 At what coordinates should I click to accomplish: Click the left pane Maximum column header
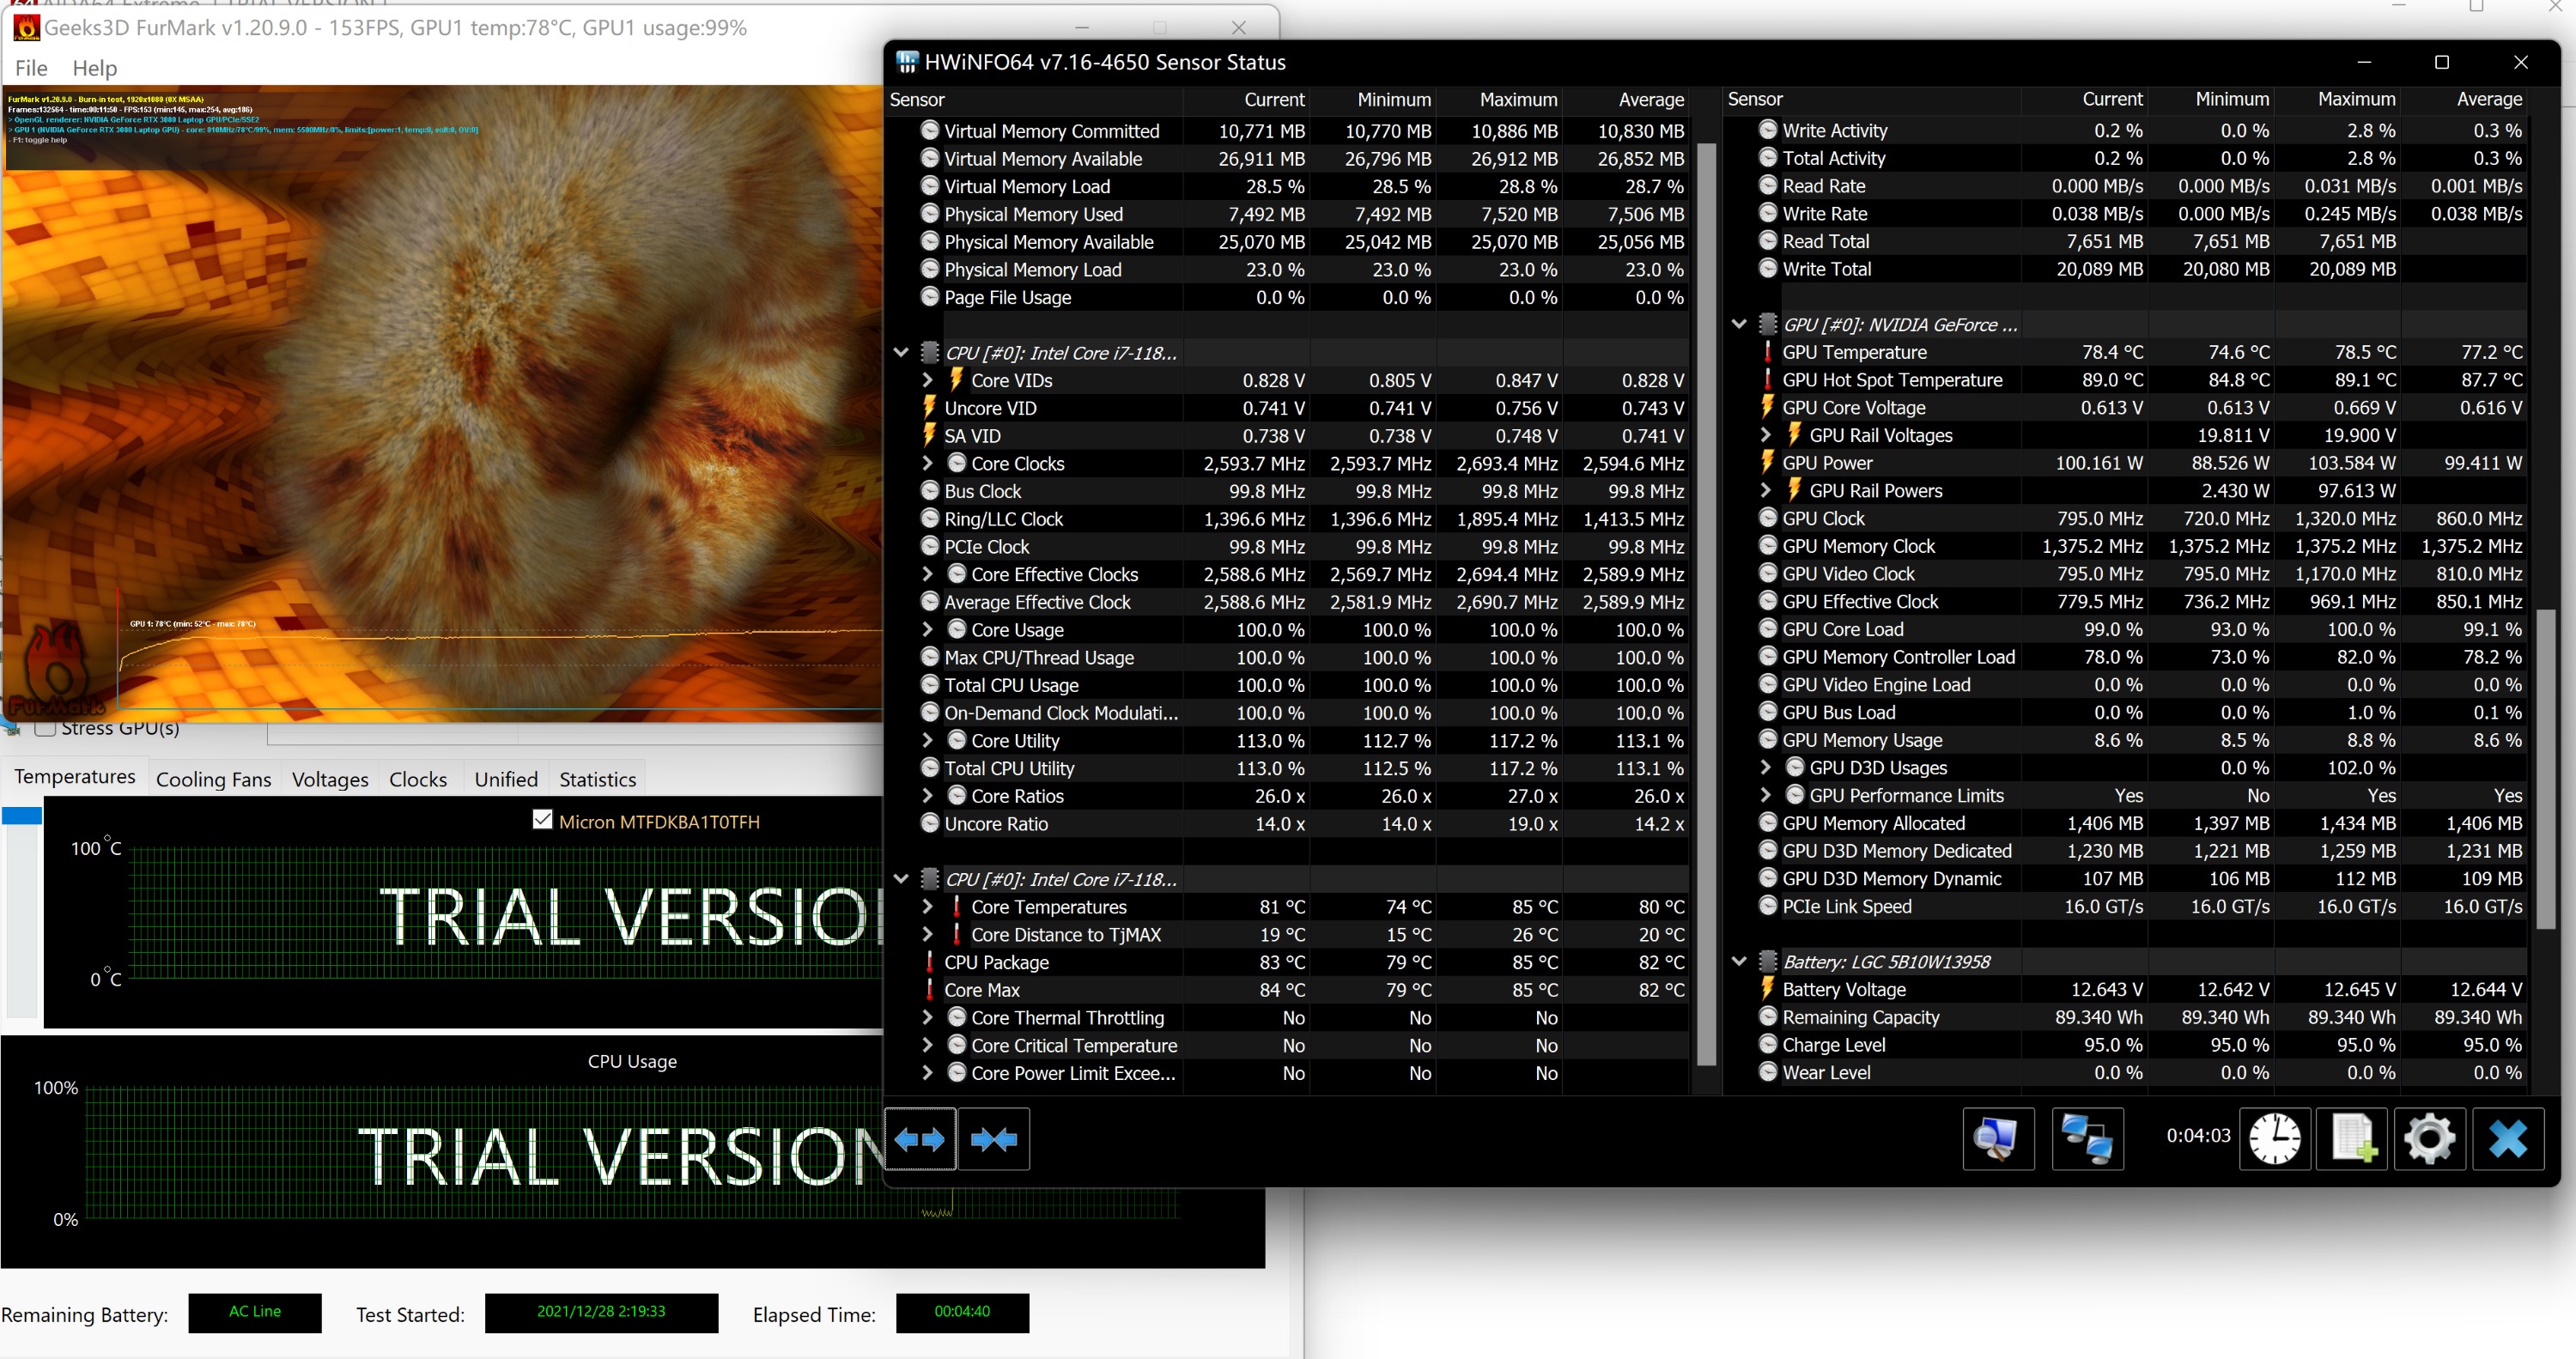[x=1499, y=99]
